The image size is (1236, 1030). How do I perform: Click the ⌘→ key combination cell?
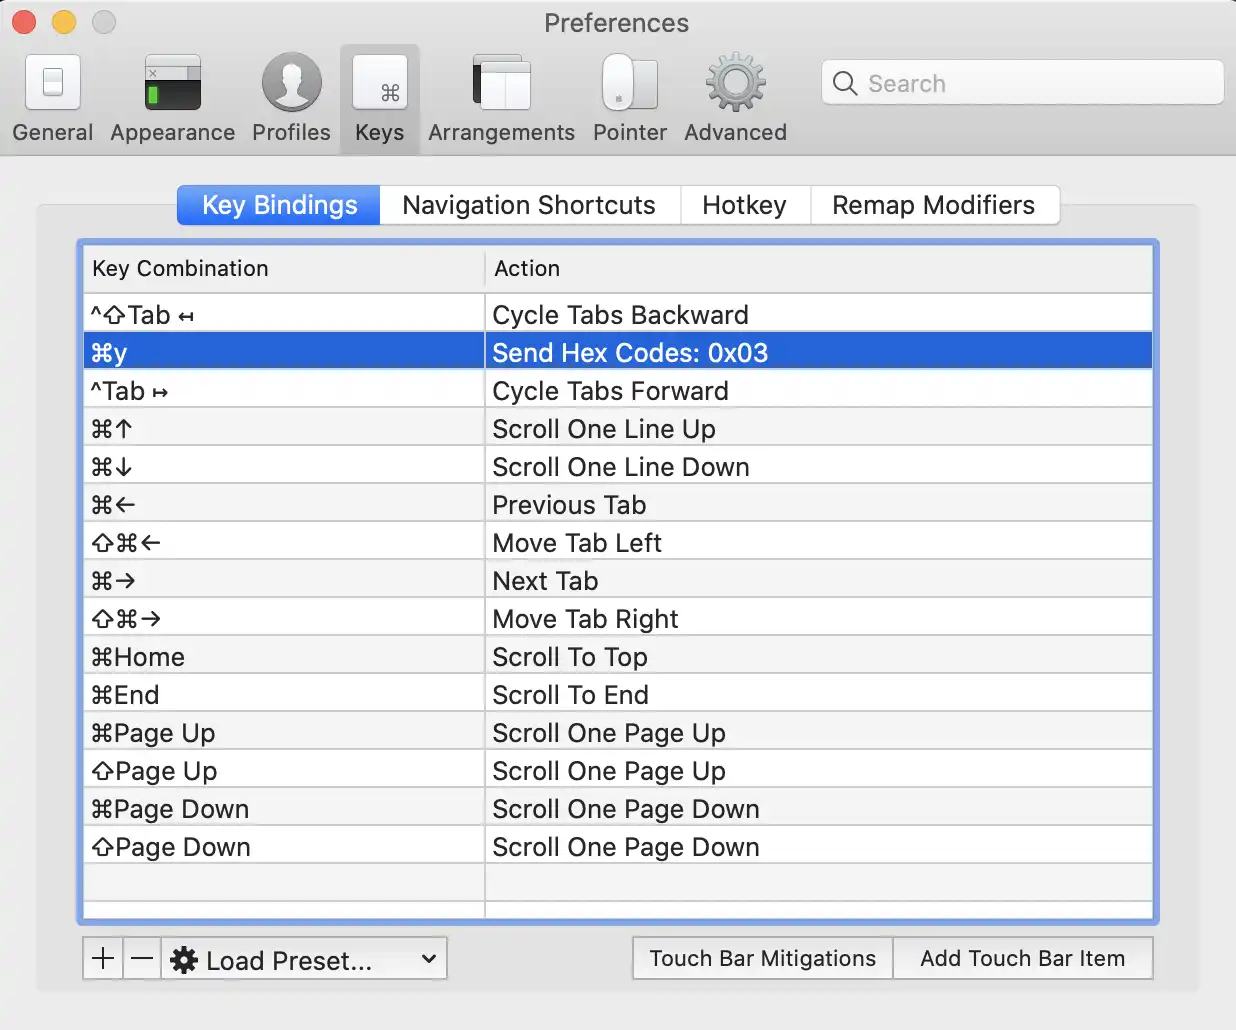click(x=284, y=580)
